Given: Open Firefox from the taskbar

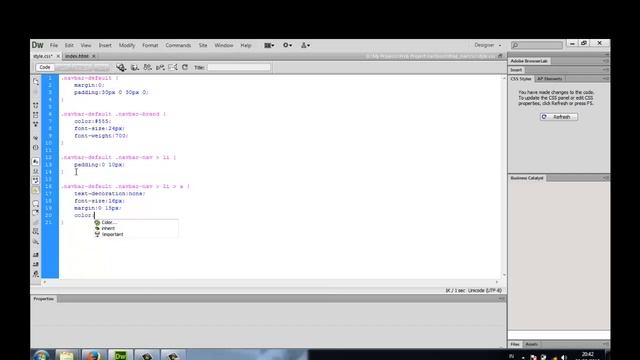Looking at the screenshot, I should (x=93, y=356).
